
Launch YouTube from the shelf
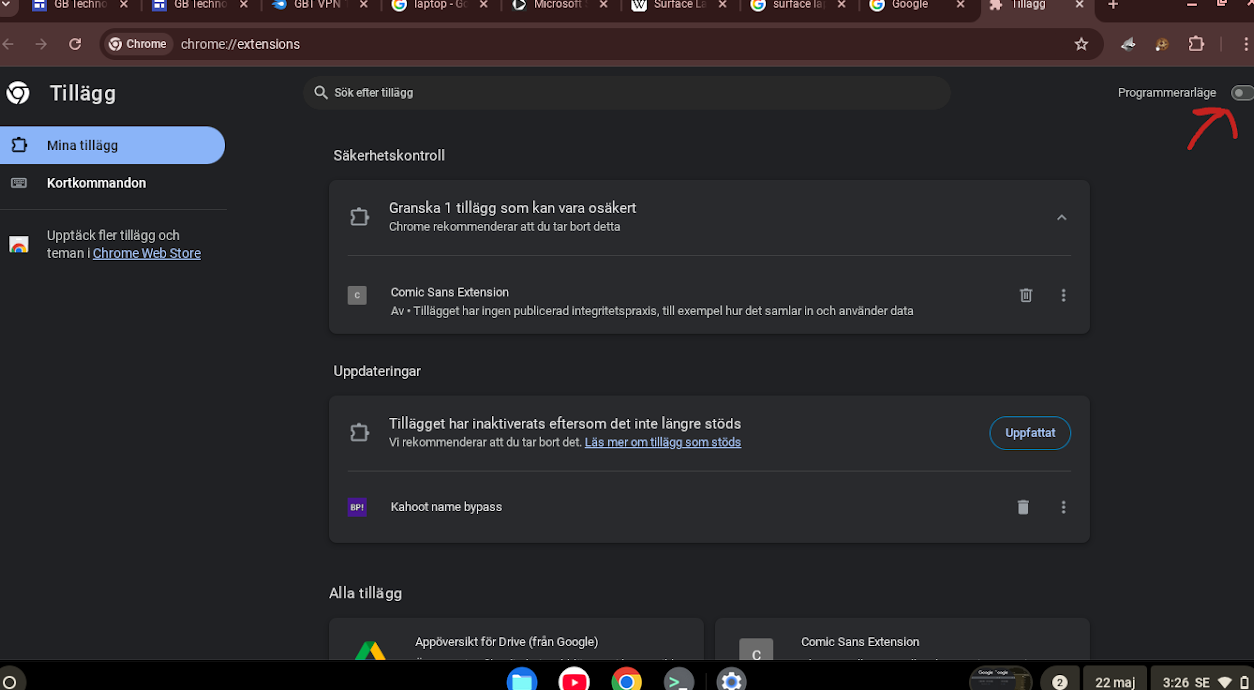pyautogui.click(x=574, y=681)
